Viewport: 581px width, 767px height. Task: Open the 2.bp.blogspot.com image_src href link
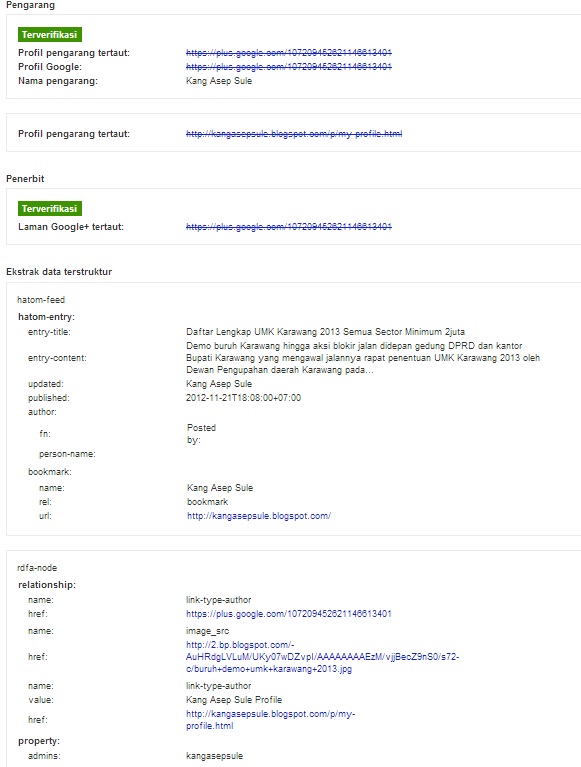(322, 656)
